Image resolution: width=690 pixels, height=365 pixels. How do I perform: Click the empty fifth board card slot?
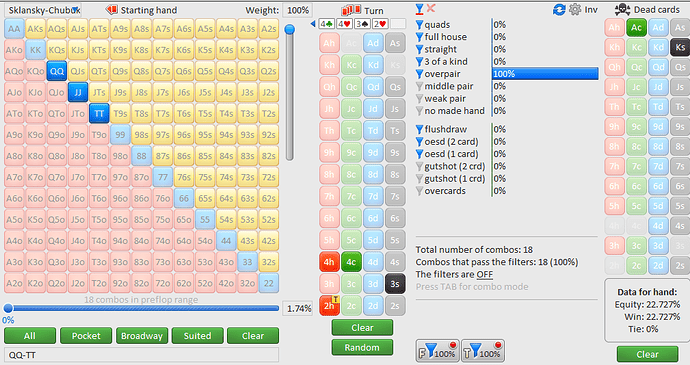tap(398, 24)
